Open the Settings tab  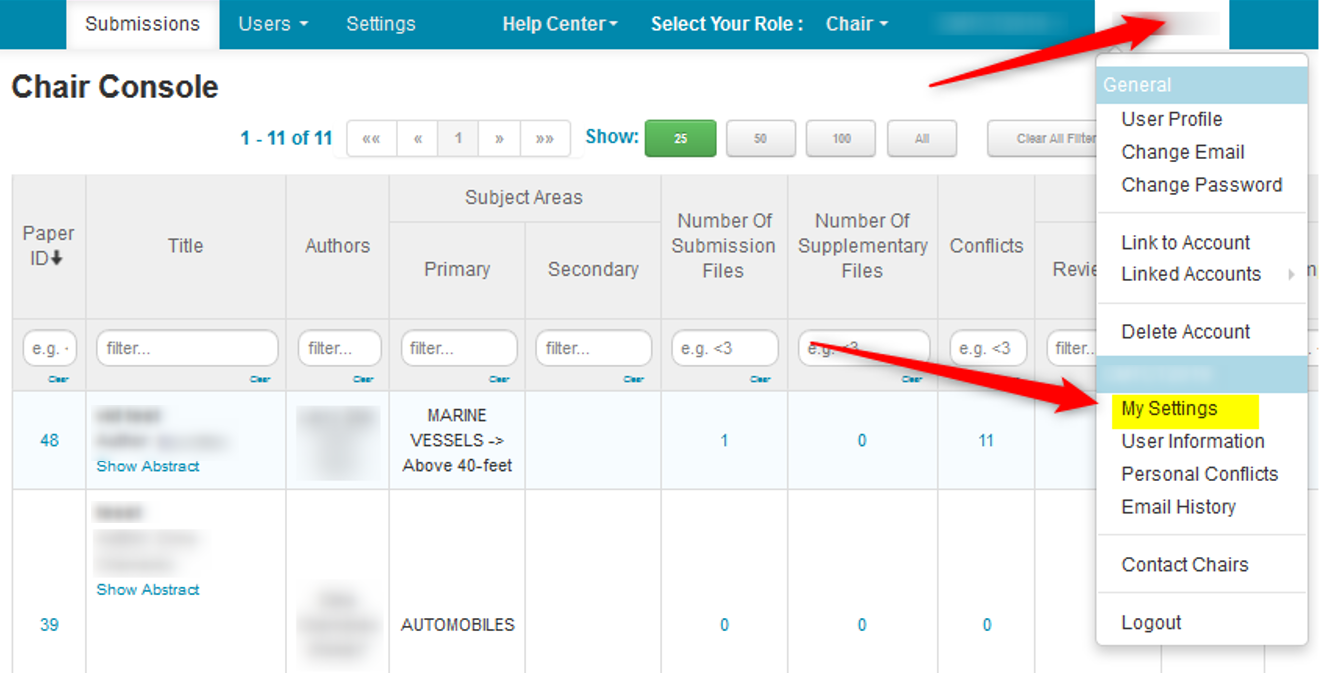pyautogui.click(x=381, y=24)
